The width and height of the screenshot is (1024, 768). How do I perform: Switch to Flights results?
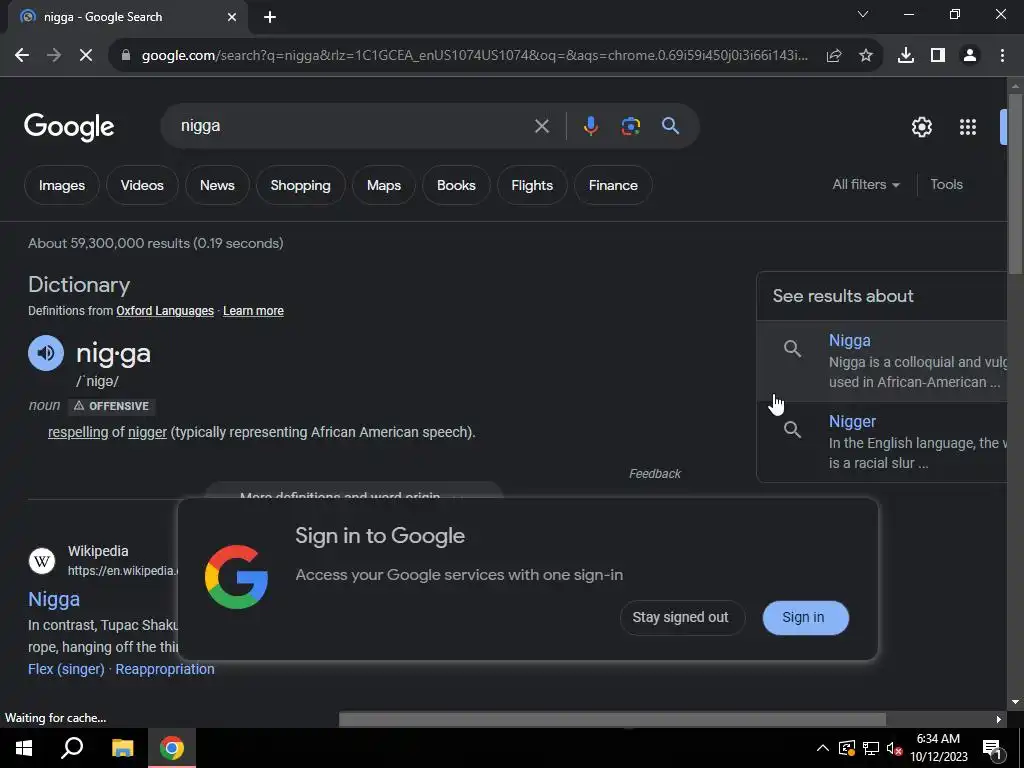(532, 185)
